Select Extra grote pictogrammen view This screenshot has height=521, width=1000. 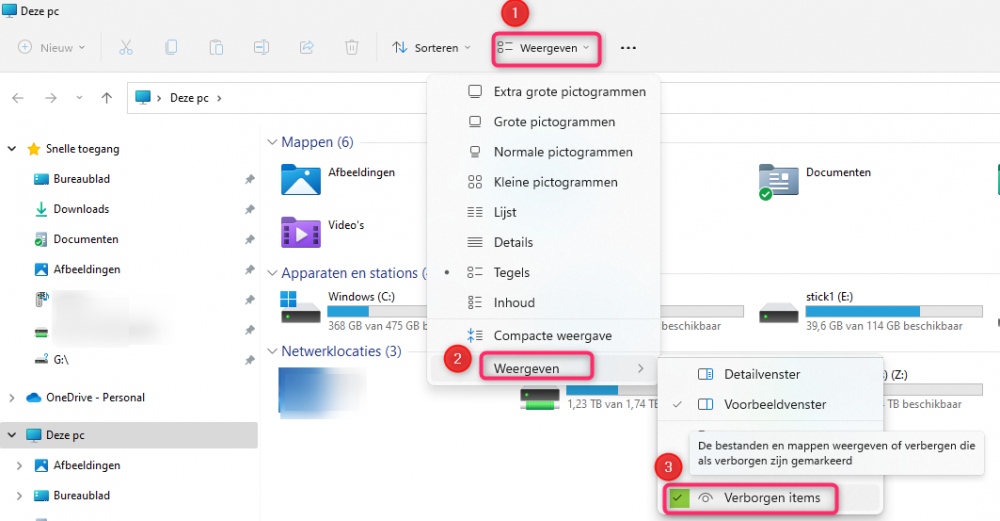[x=543, y=92]
